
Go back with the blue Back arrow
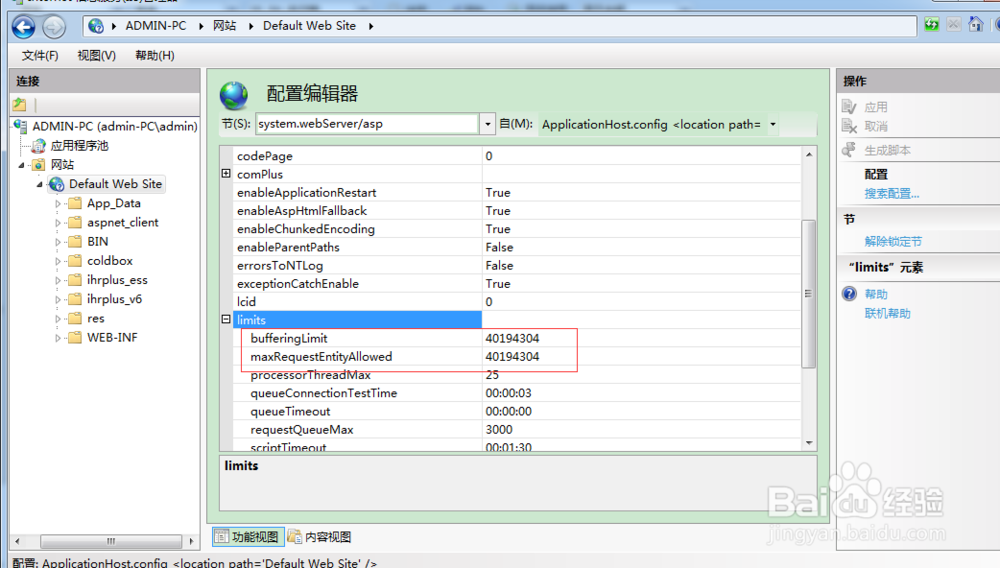(x=24, y=27)
